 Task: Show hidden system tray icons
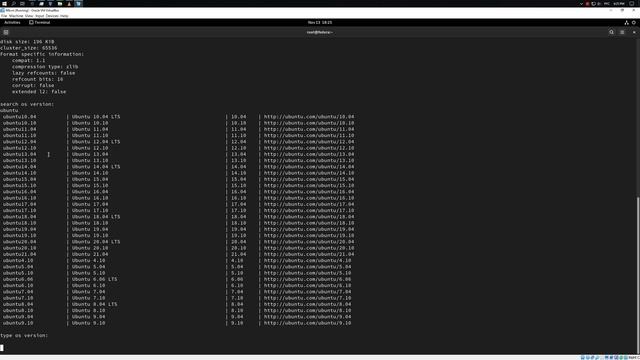click(x=581, y=3)
